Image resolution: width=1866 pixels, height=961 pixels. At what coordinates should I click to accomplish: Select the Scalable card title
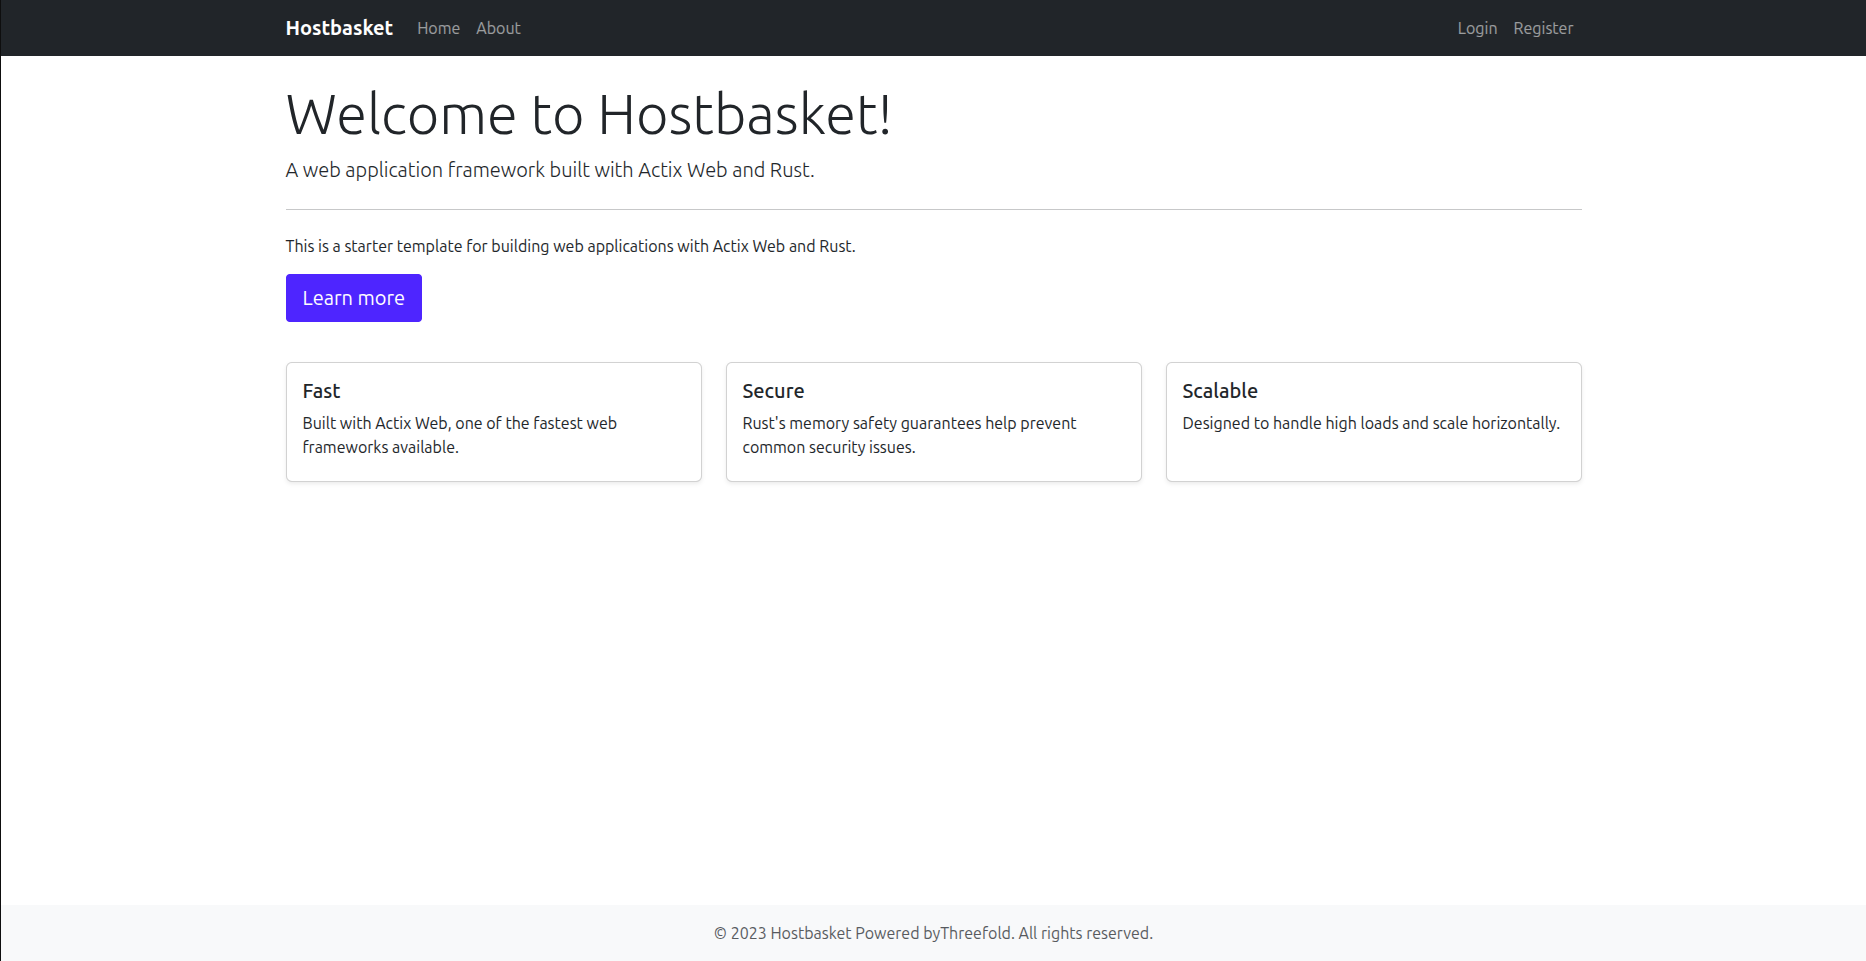1219,391
